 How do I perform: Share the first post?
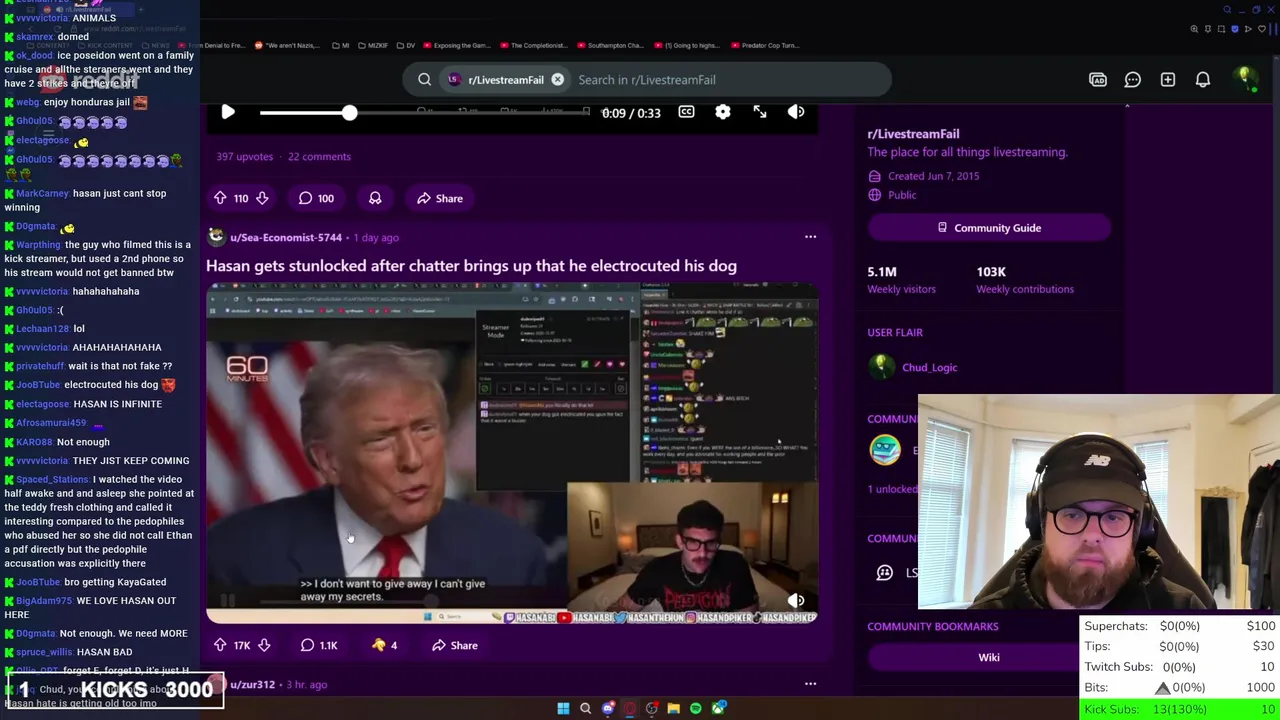(x=440, y=198)
